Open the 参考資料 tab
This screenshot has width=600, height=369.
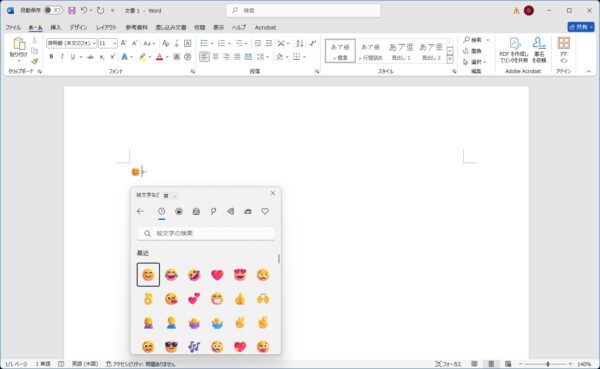[136, 28]
